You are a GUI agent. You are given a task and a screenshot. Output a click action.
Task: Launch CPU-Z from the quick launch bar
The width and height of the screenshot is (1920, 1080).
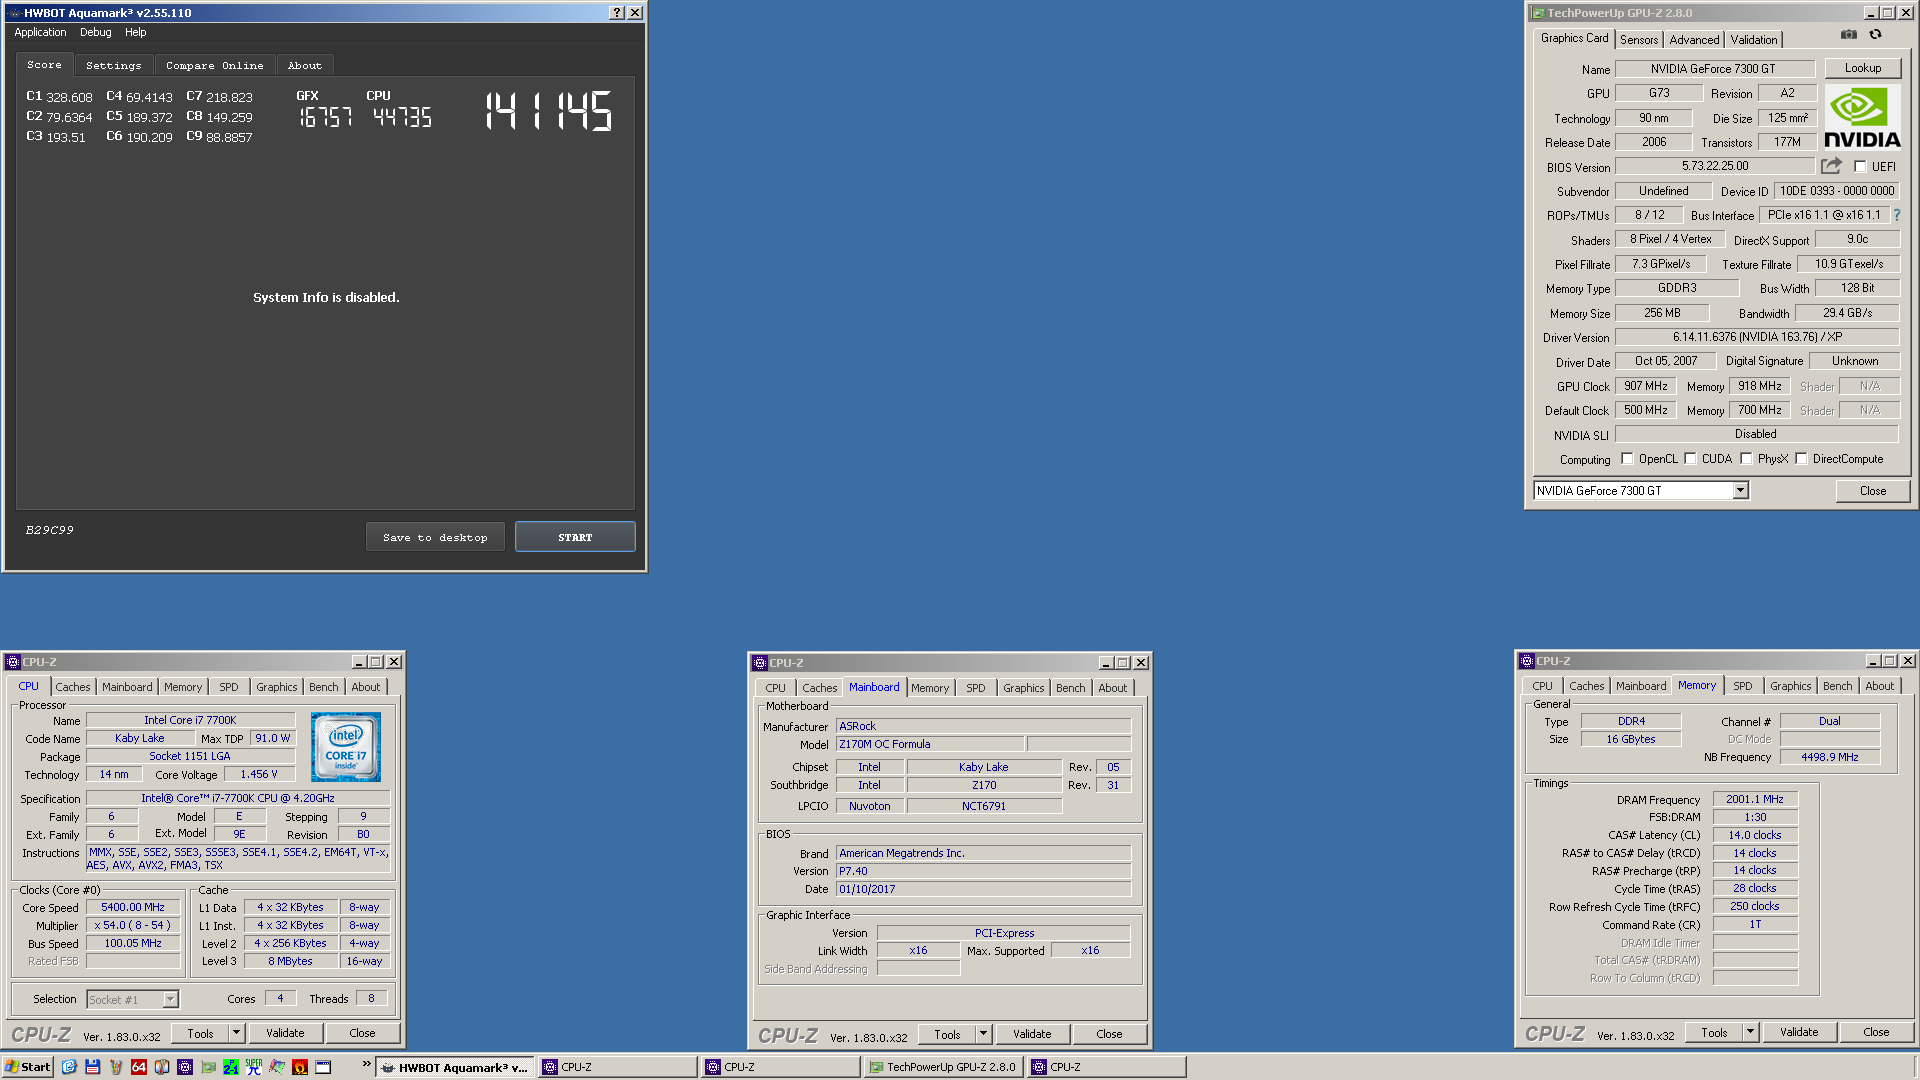tap(184, 1067)
